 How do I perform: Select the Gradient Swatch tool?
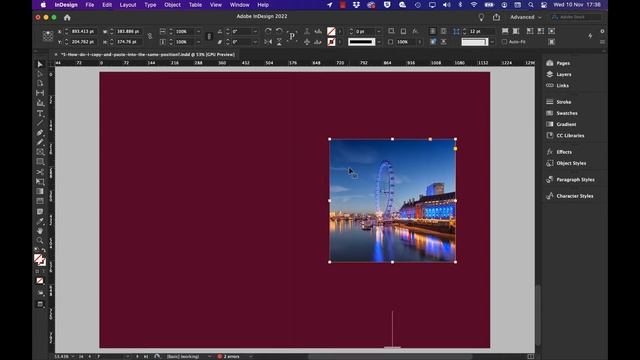pos(40,191)
